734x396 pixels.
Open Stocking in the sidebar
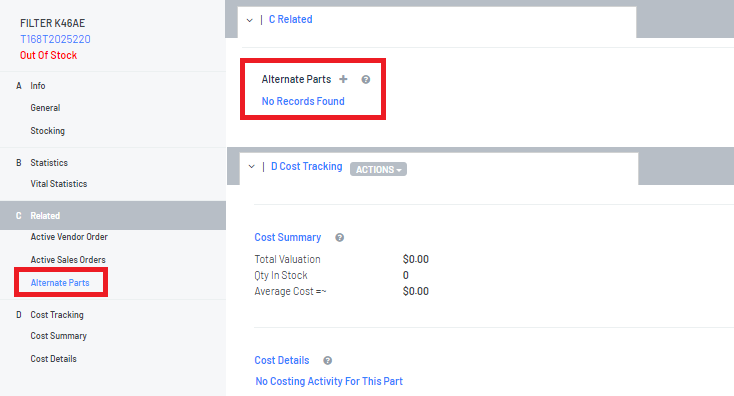click(48, 131)
